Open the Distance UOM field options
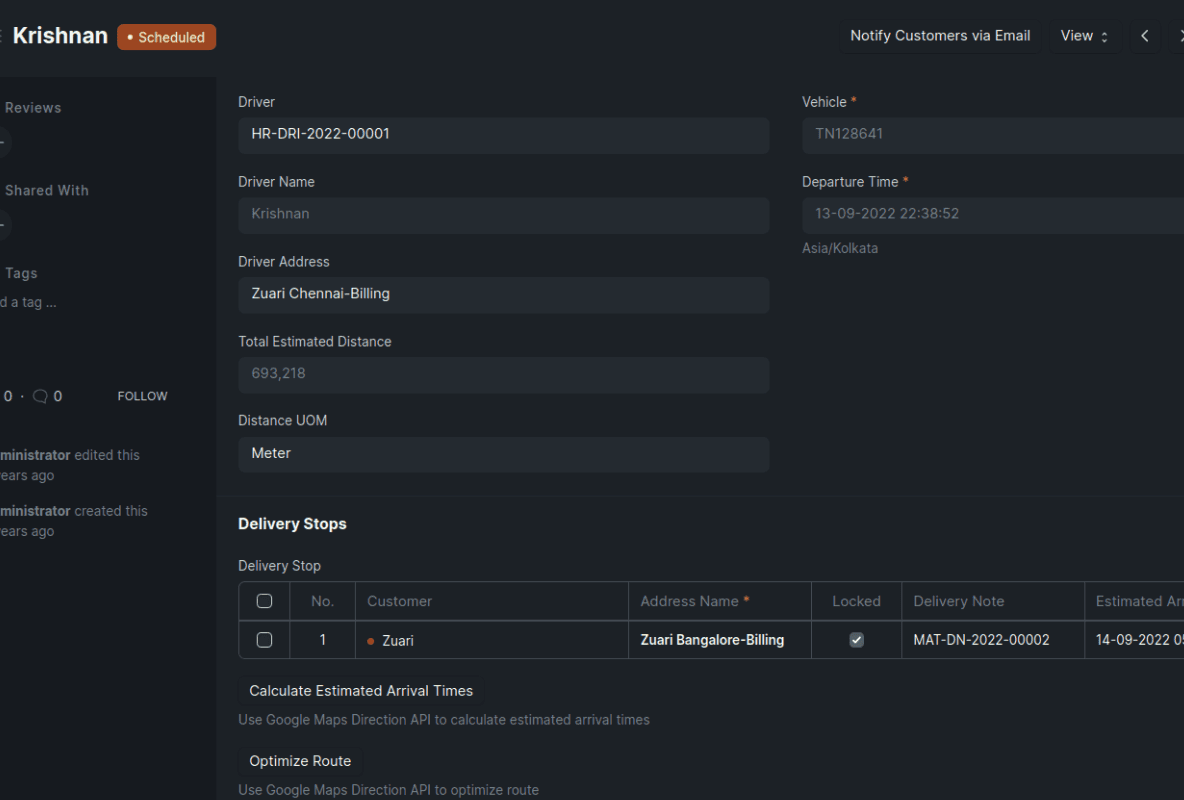1184x800 pixels. [x=503, y=453]
